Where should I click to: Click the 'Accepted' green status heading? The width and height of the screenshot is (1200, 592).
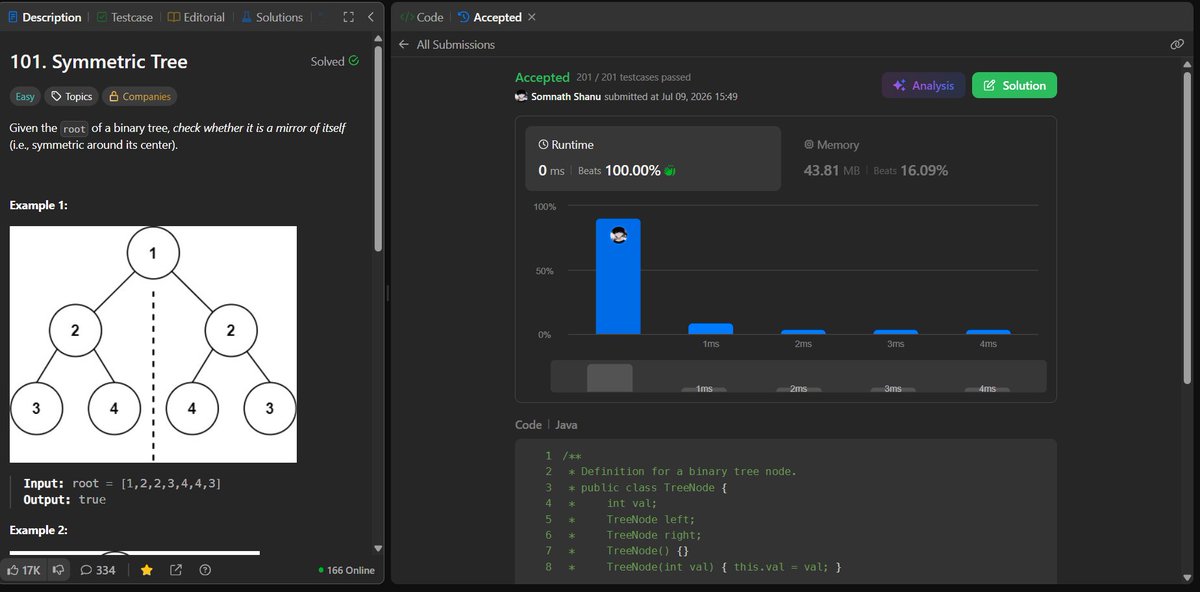[x=541, y=77]
